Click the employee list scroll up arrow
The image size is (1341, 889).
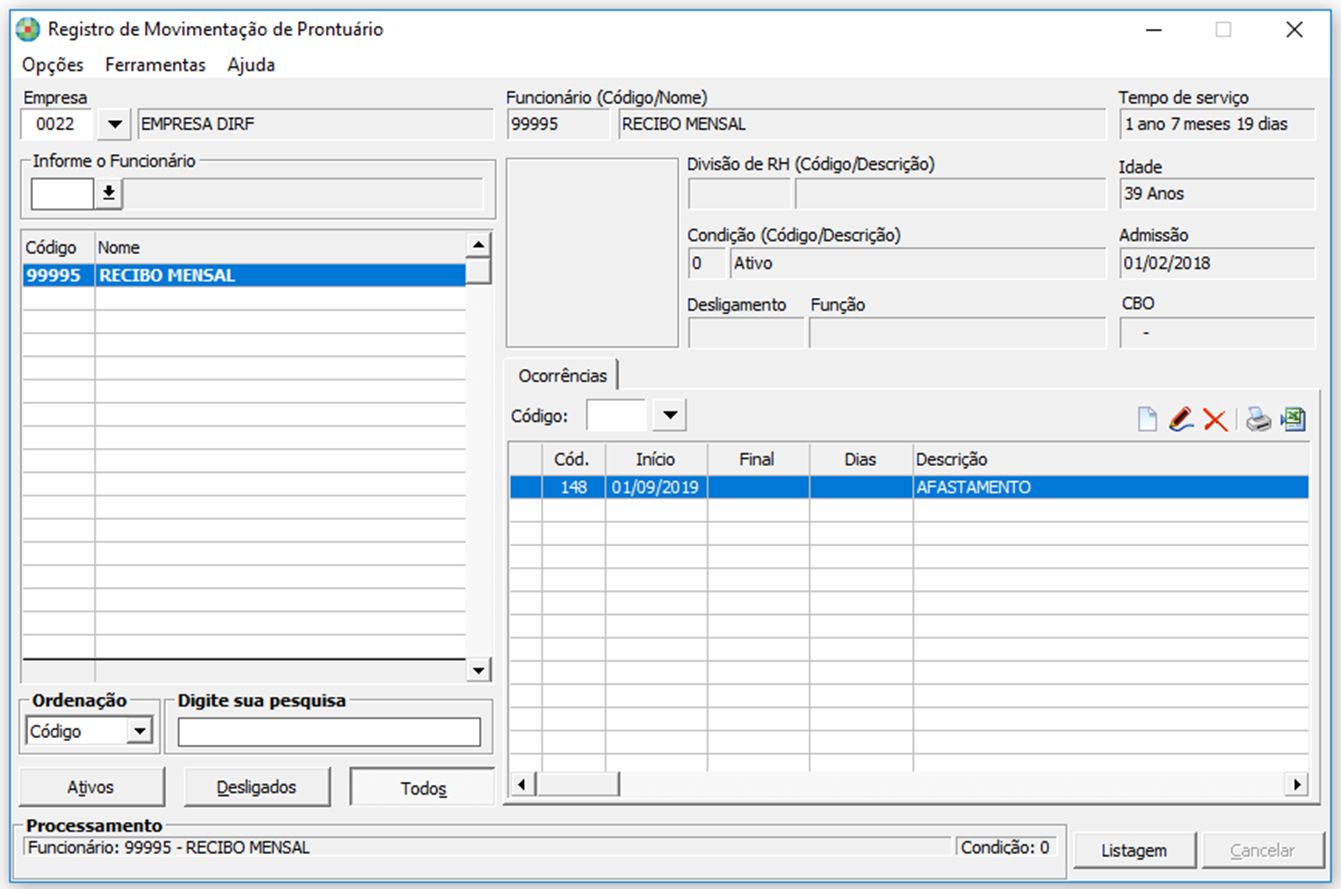click(479, 246)
